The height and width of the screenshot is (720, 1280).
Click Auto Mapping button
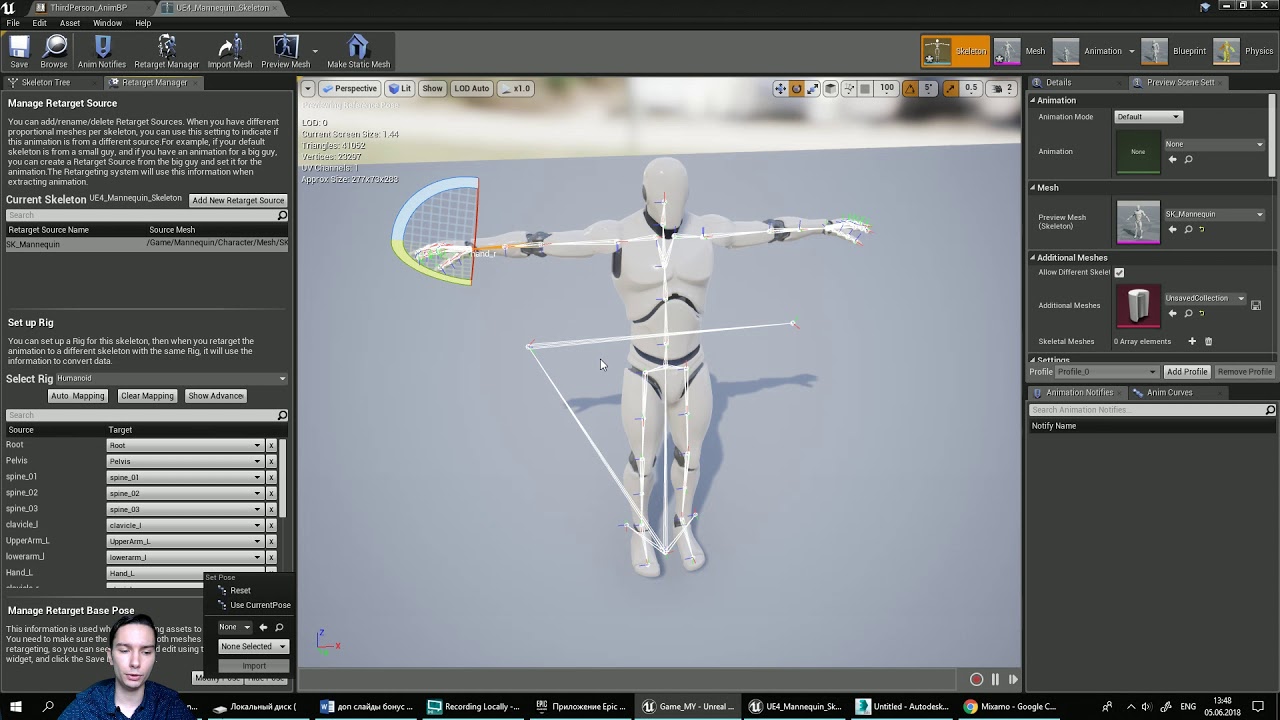pos(77,396)
